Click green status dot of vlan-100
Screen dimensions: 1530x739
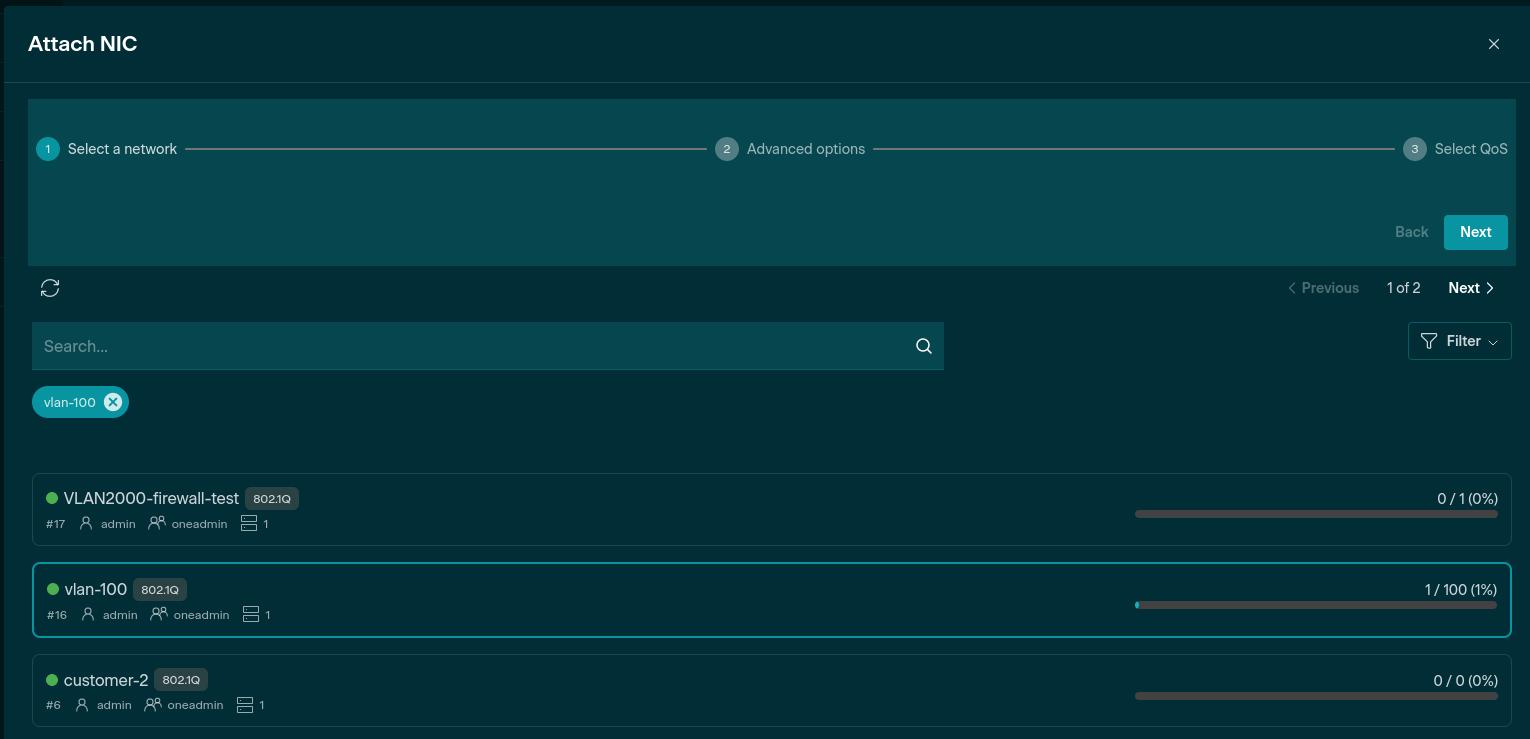click(53, 589)
